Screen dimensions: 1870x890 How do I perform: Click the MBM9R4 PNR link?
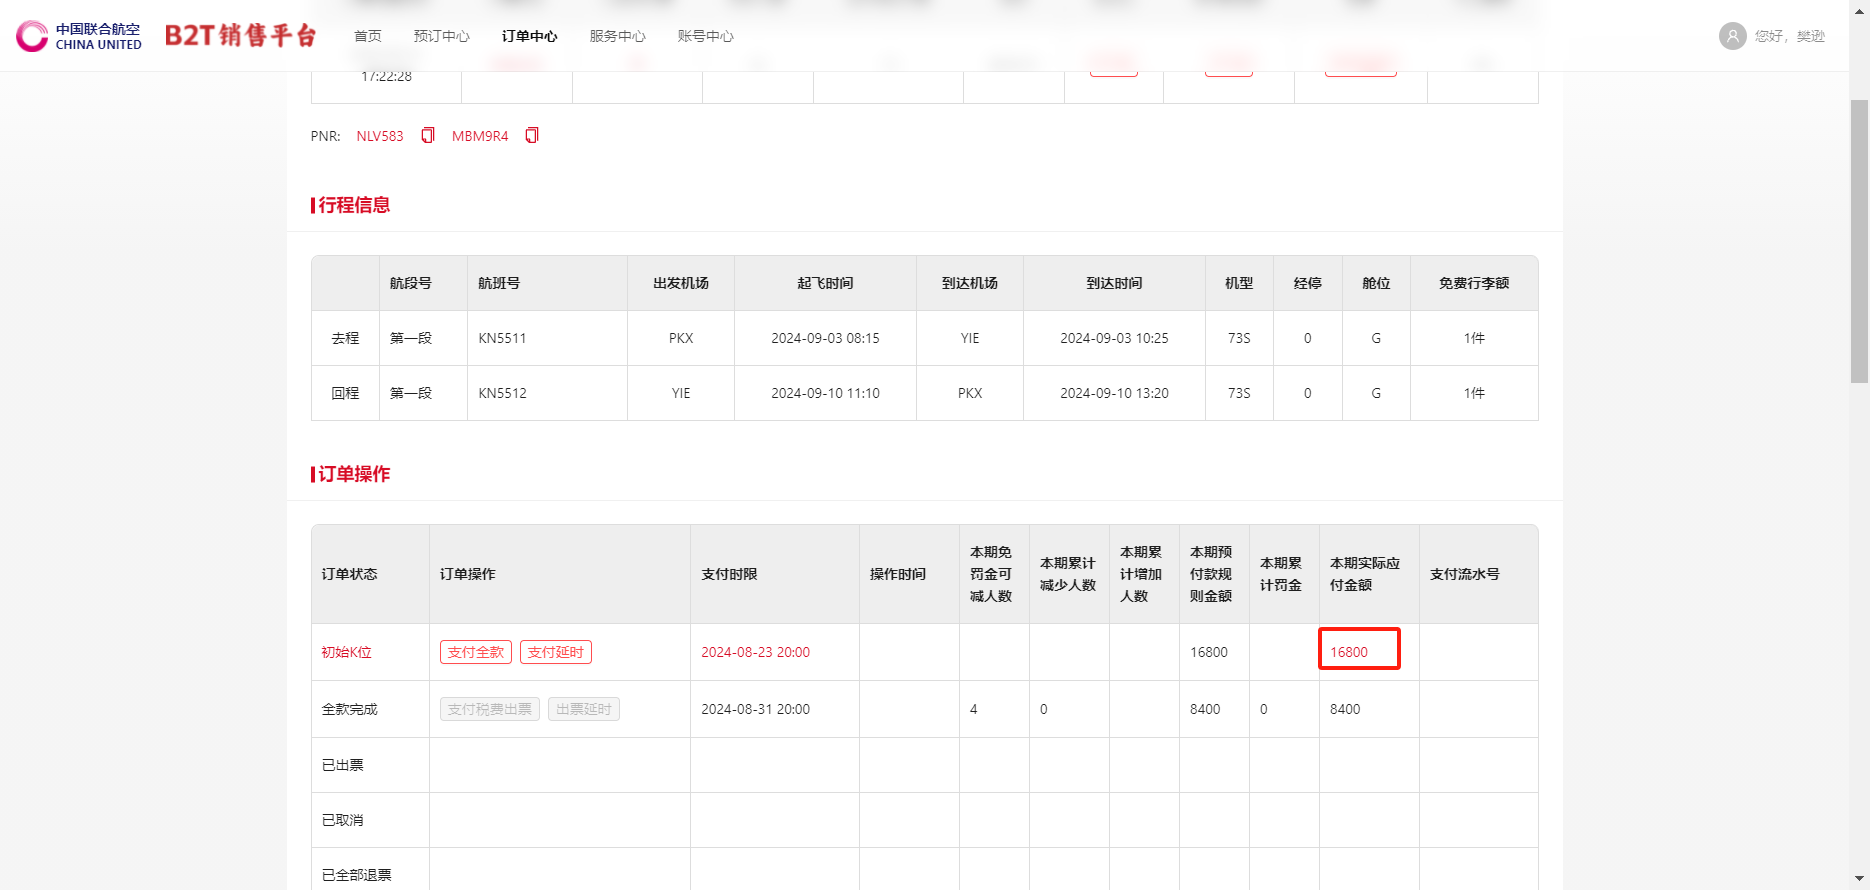tap(480, 136)
